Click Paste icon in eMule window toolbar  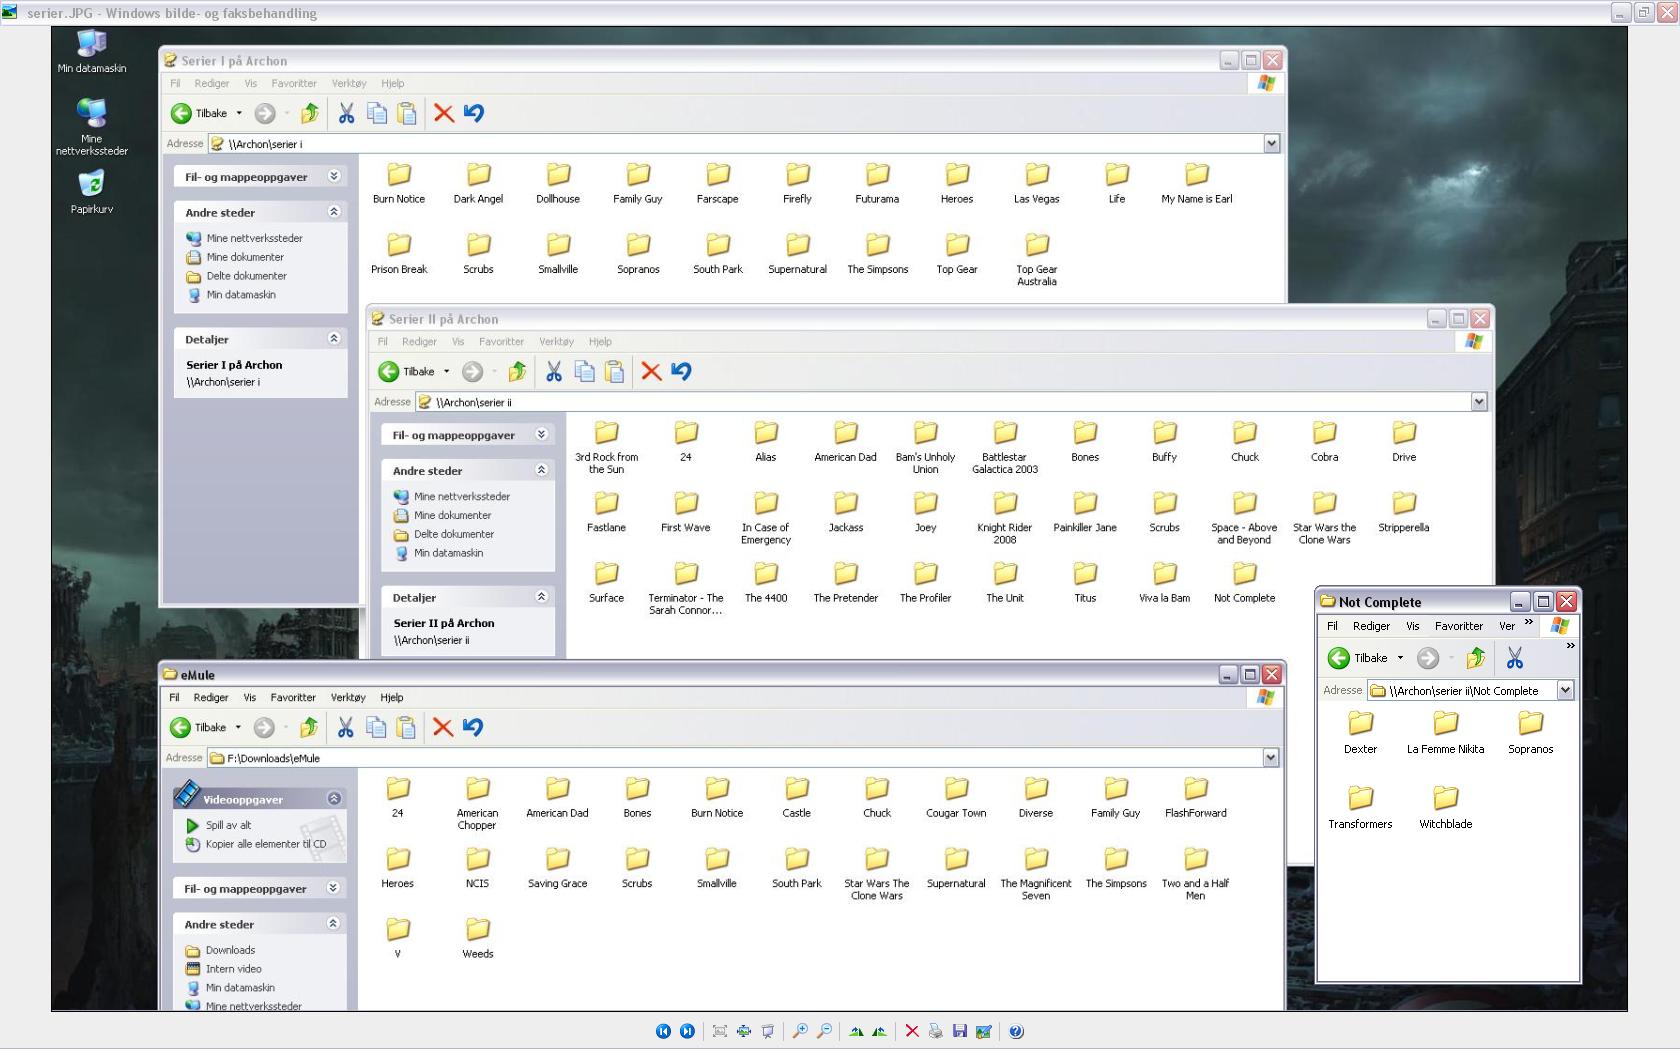406,727
